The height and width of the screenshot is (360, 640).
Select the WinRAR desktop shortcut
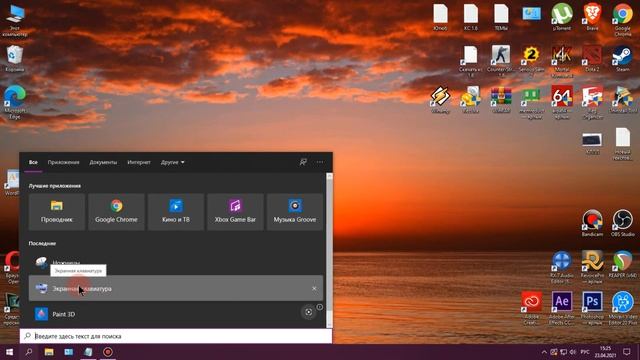click(501, 99)
